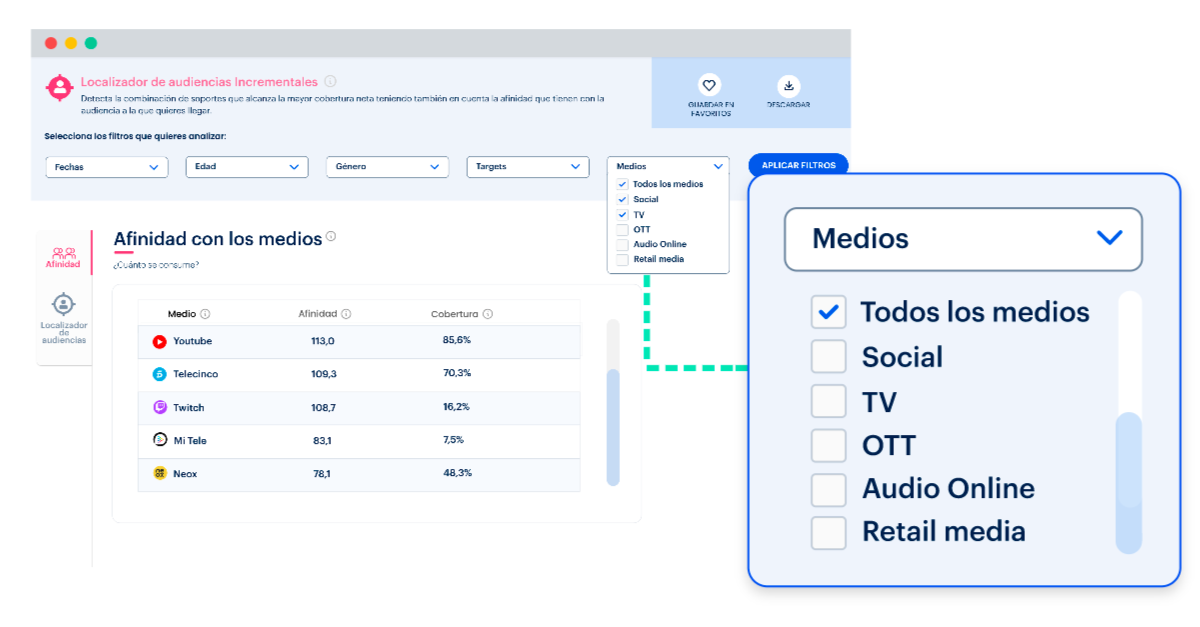Click the Telecinco row name
Image resolution: width=1200 pixels, height=627 pixels.
(195, 374)
